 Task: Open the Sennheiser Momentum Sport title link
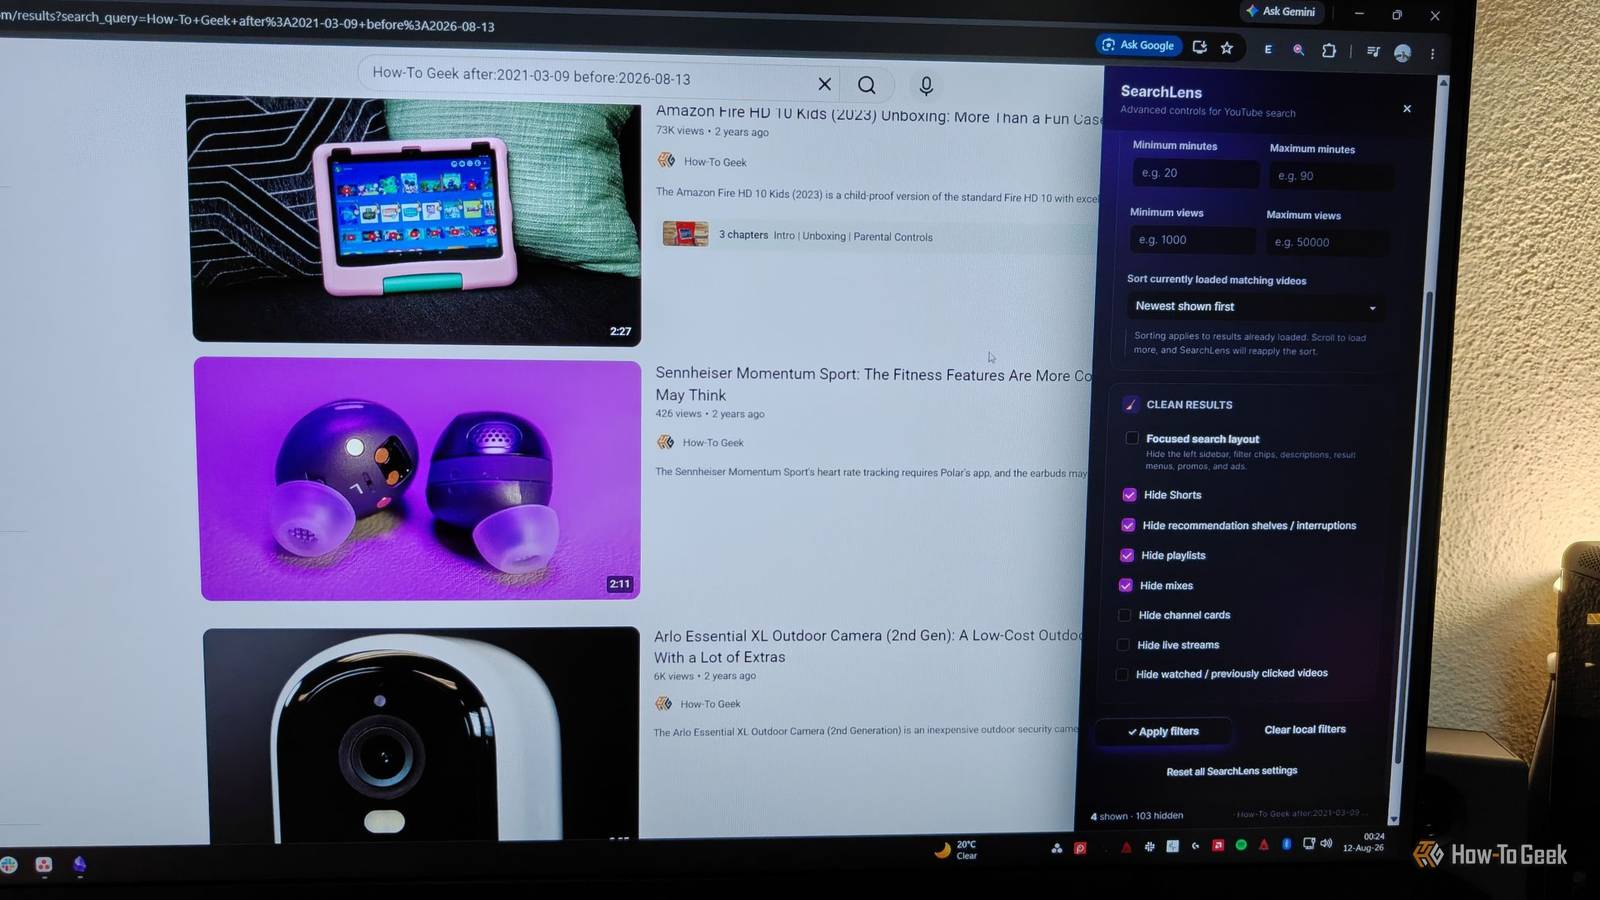(x=873, y=384)
